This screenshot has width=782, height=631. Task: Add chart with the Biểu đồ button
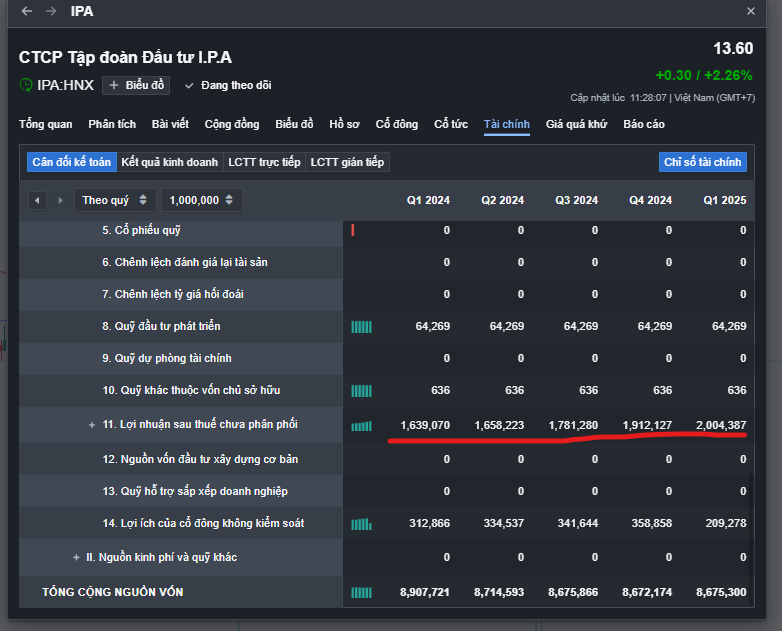(x=136, y=85)
